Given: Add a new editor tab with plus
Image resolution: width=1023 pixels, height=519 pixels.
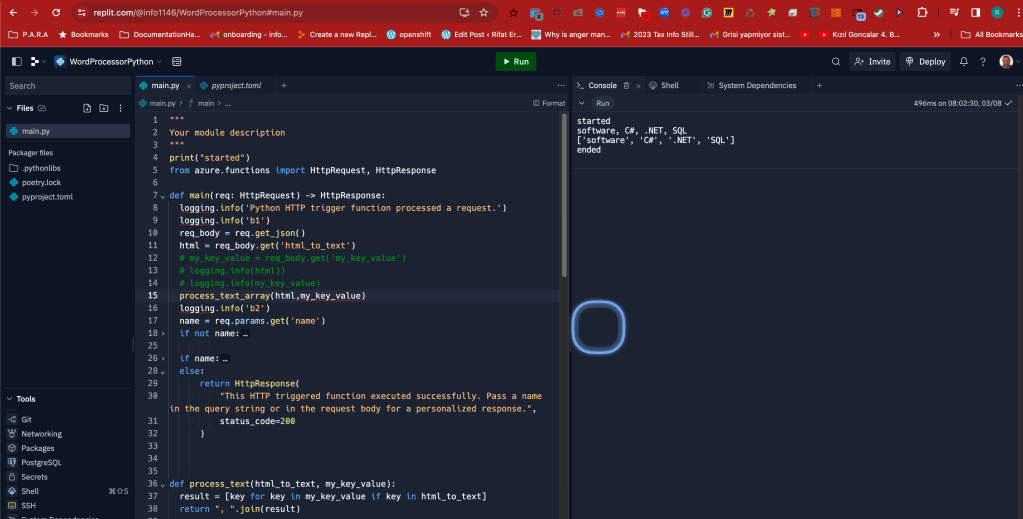Looking at the screenshot, I should [284, 86].
